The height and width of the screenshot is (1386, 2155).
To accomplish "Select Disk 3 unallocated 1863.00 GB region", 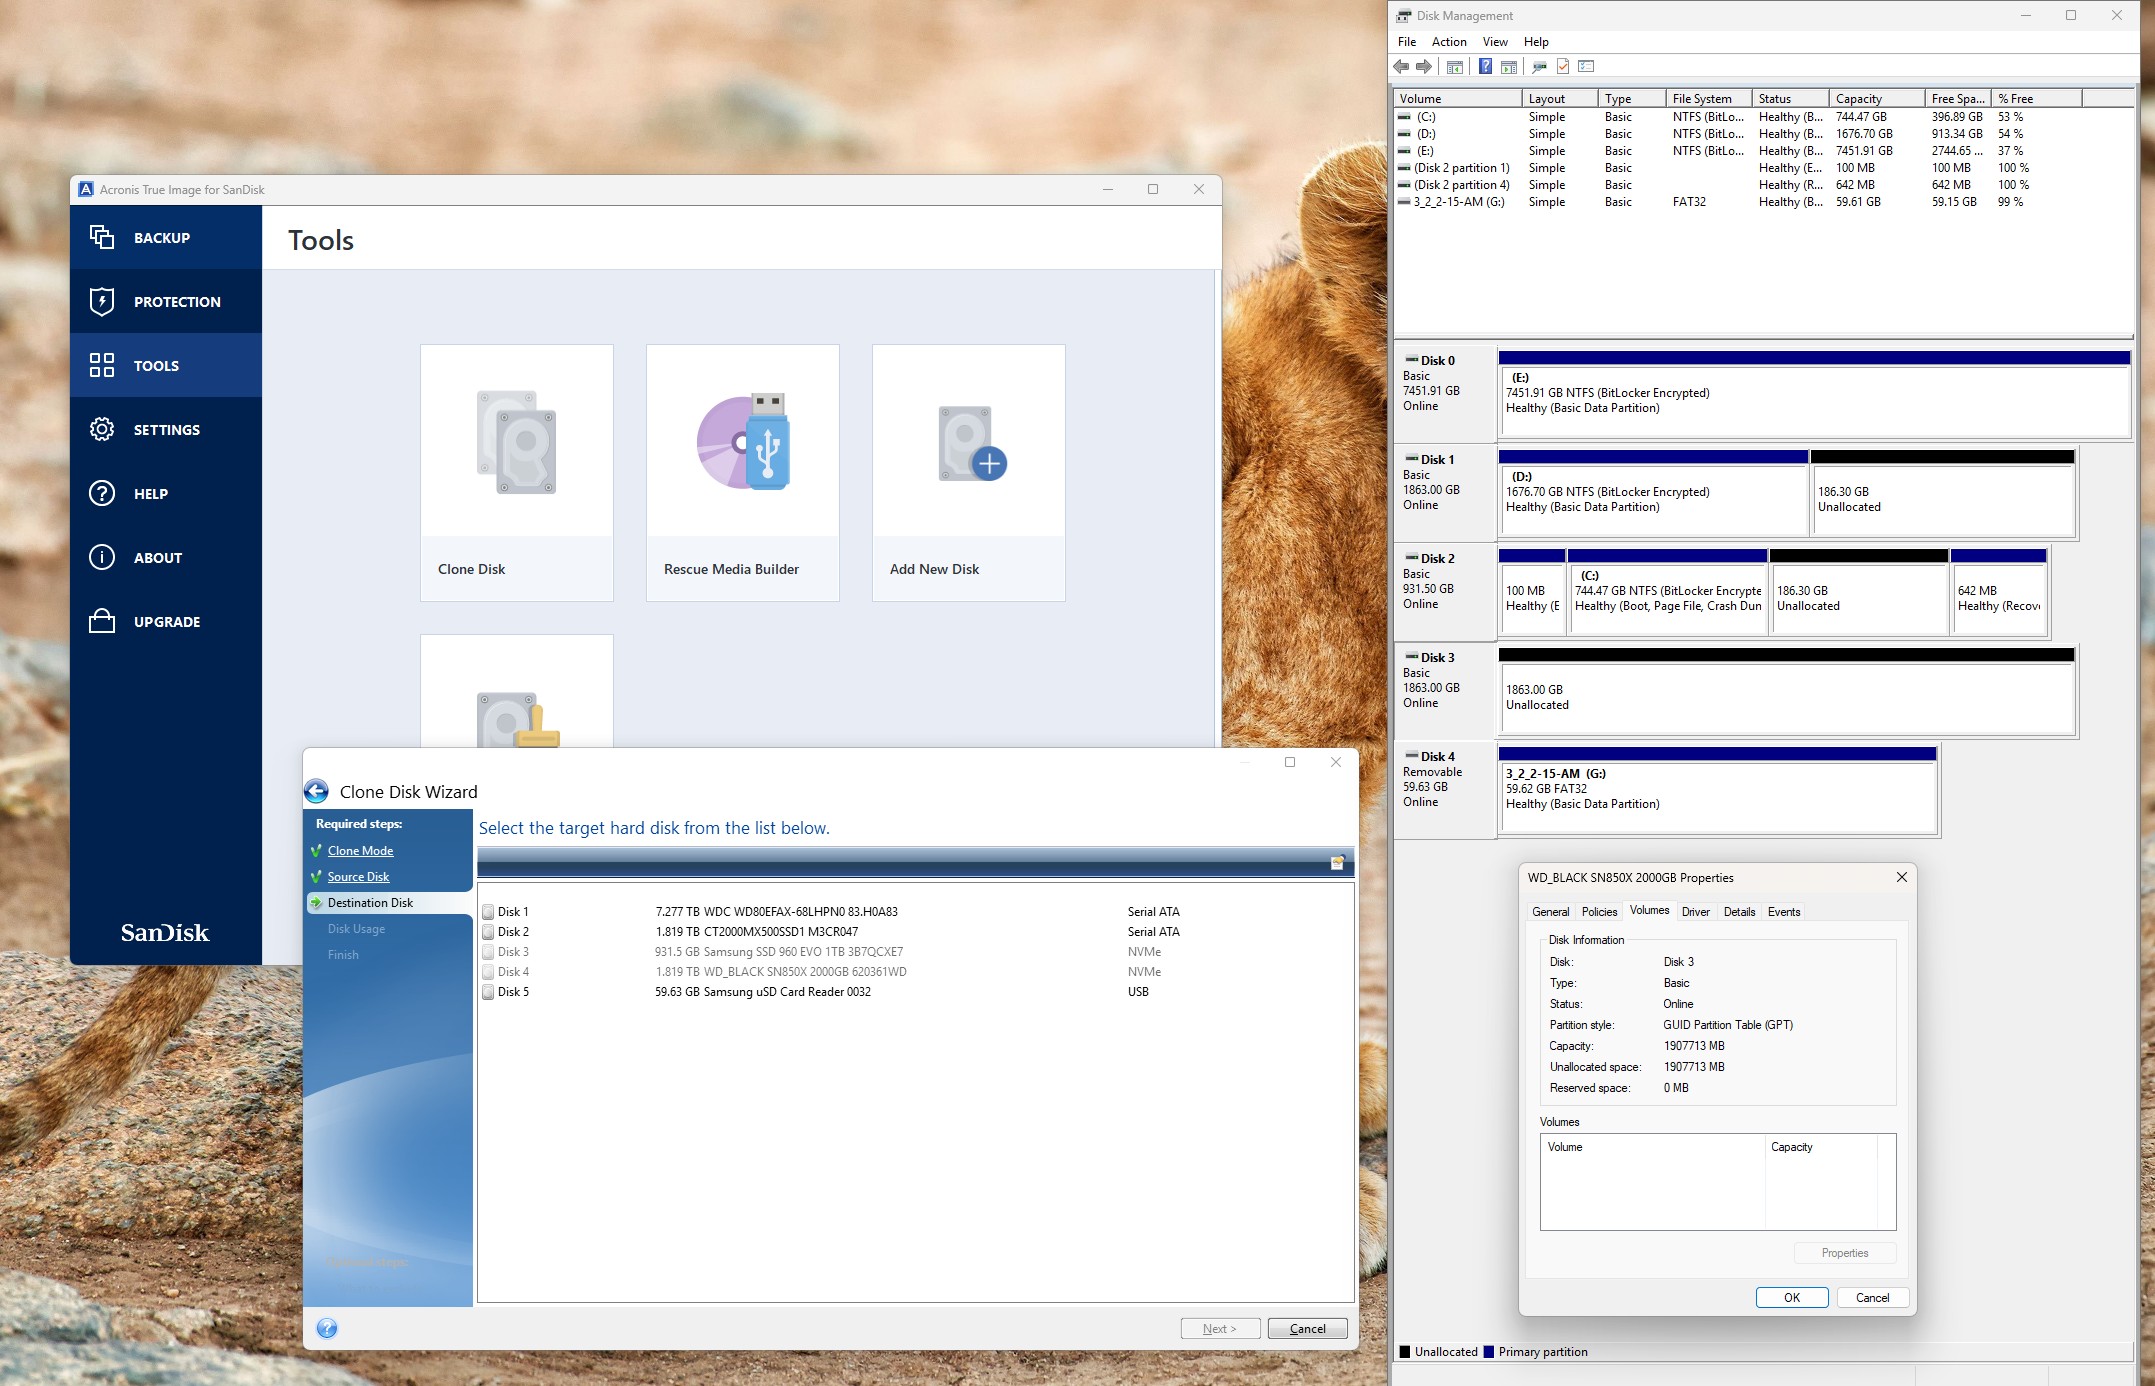I will [x=1785, y=697].
